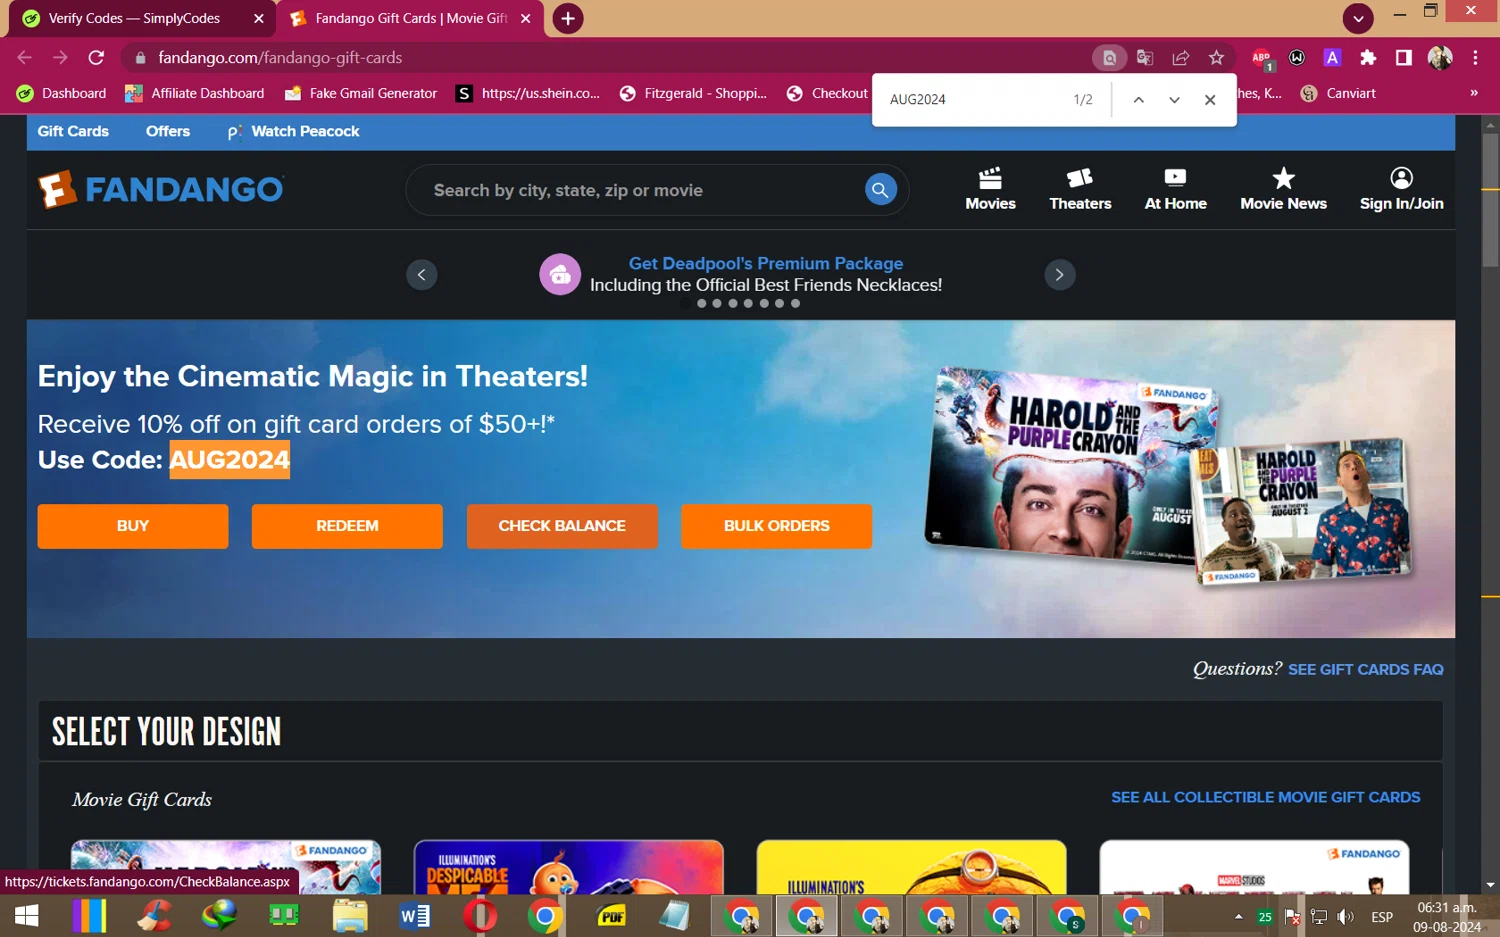Click Get Deadpool's Premium Package link
This screenshot has width=1500, height=937.
[766, 263]
